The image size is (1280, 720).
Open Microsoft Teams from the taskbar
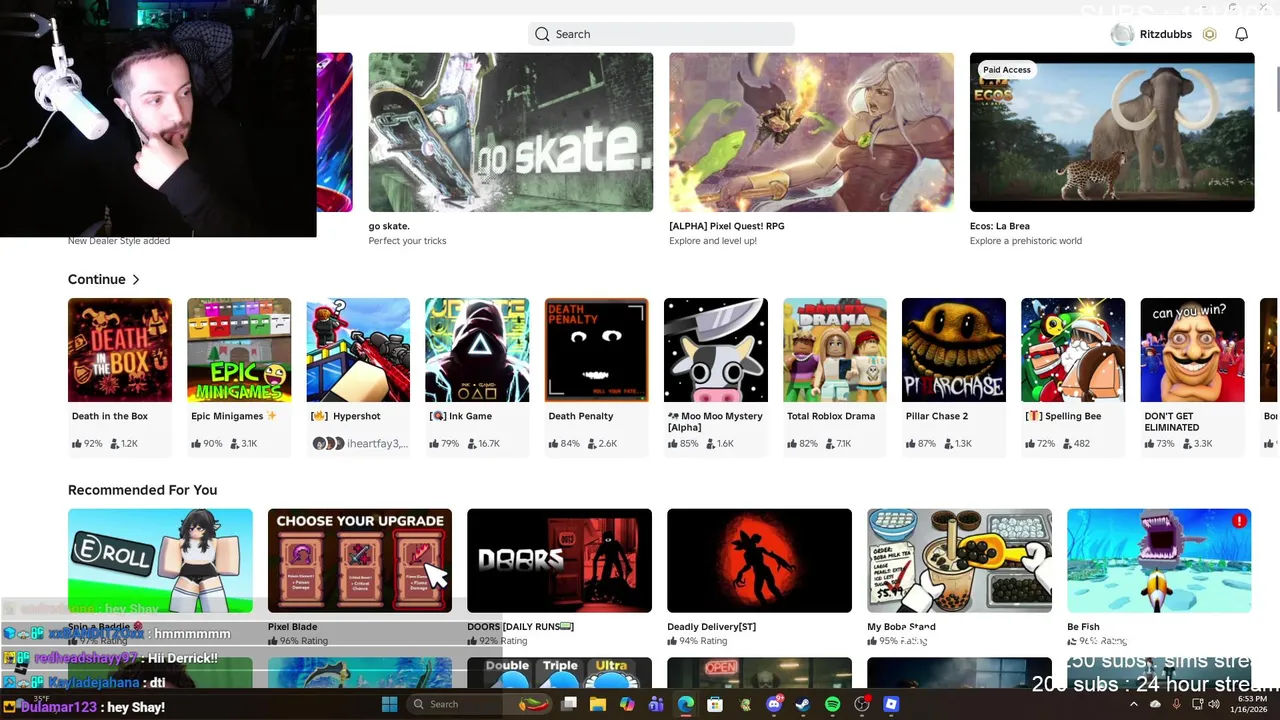[656, 704]
